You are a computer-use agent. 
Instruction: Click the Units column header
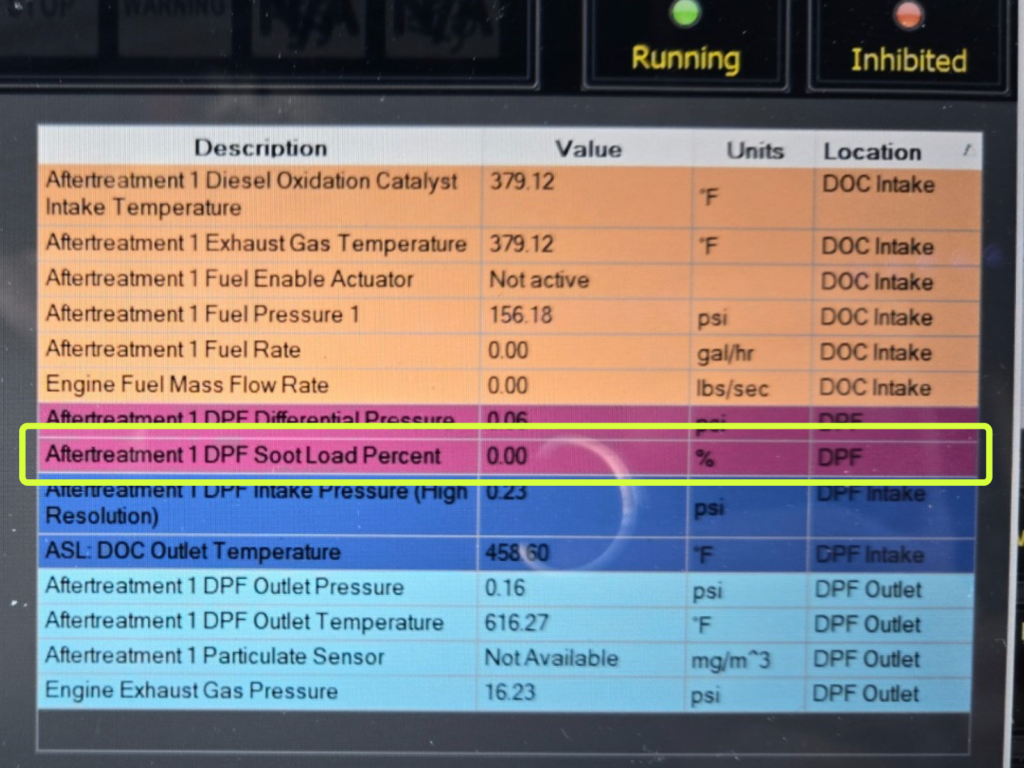click(755, 151)
